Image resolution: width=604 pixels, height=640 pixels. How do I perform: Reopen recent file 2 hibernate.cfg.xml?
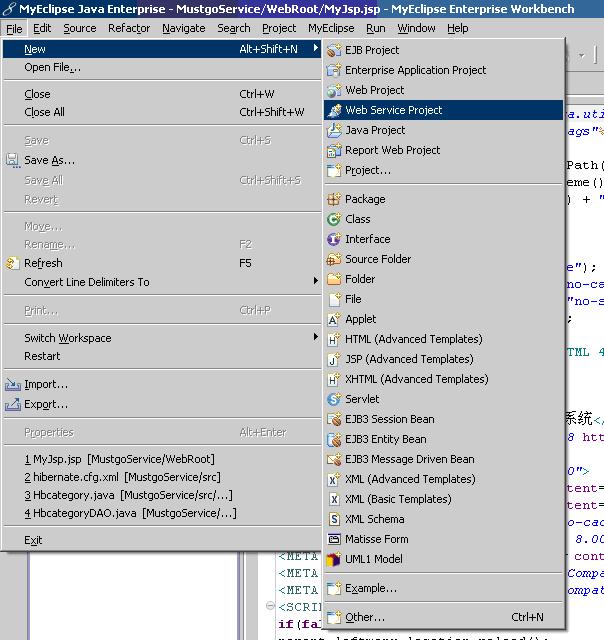click(x=162, y=477)
